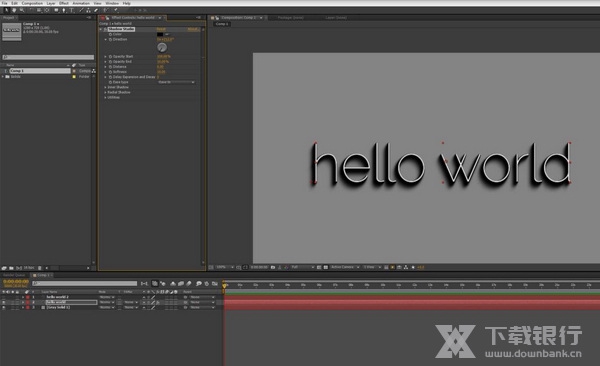
Task: Select the Zoom magnifier tool
Action: (22, 10)
